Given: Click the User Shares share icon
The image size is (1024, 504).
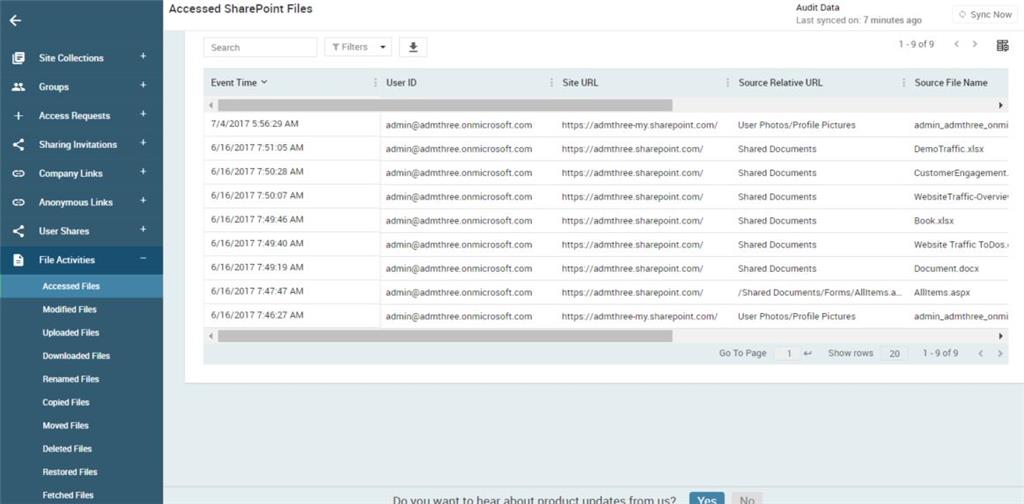Looking at the screenshot, I should 18,231.
